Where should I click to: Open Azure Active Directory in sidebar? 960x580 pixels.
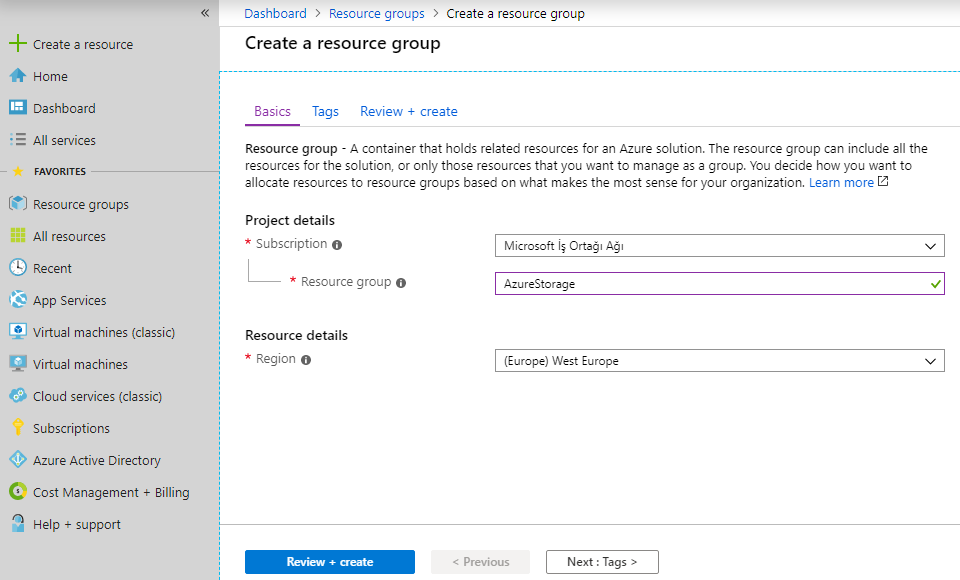97,460
